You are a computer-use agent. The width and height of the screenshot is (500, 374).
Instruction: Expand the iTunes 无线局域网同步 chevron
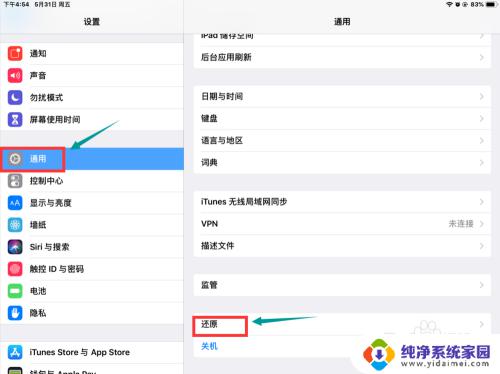[x=482, y=202]
